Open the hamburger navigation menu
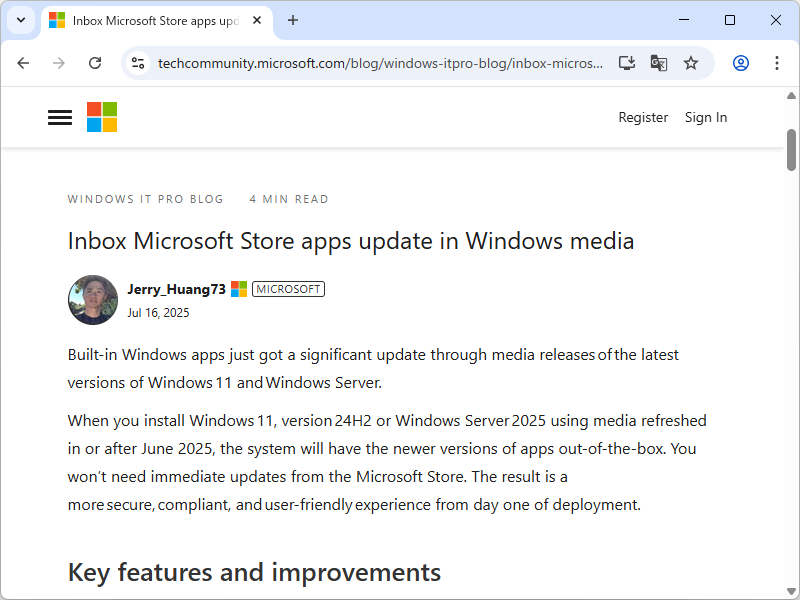Image resolution: width=800 pixels, height=600 pixels. pyautogui.click(x=60, y=117)
